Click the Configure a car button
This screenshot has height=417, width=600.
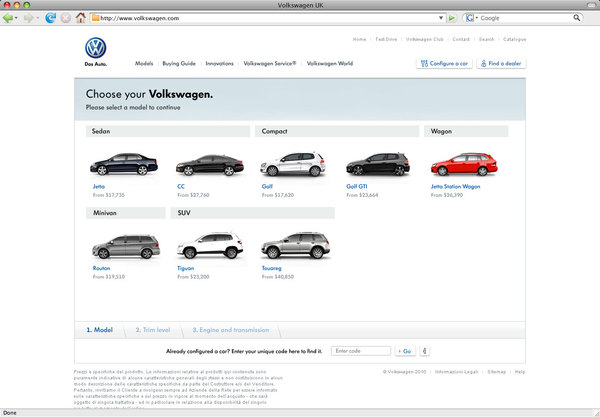point(443,63)
